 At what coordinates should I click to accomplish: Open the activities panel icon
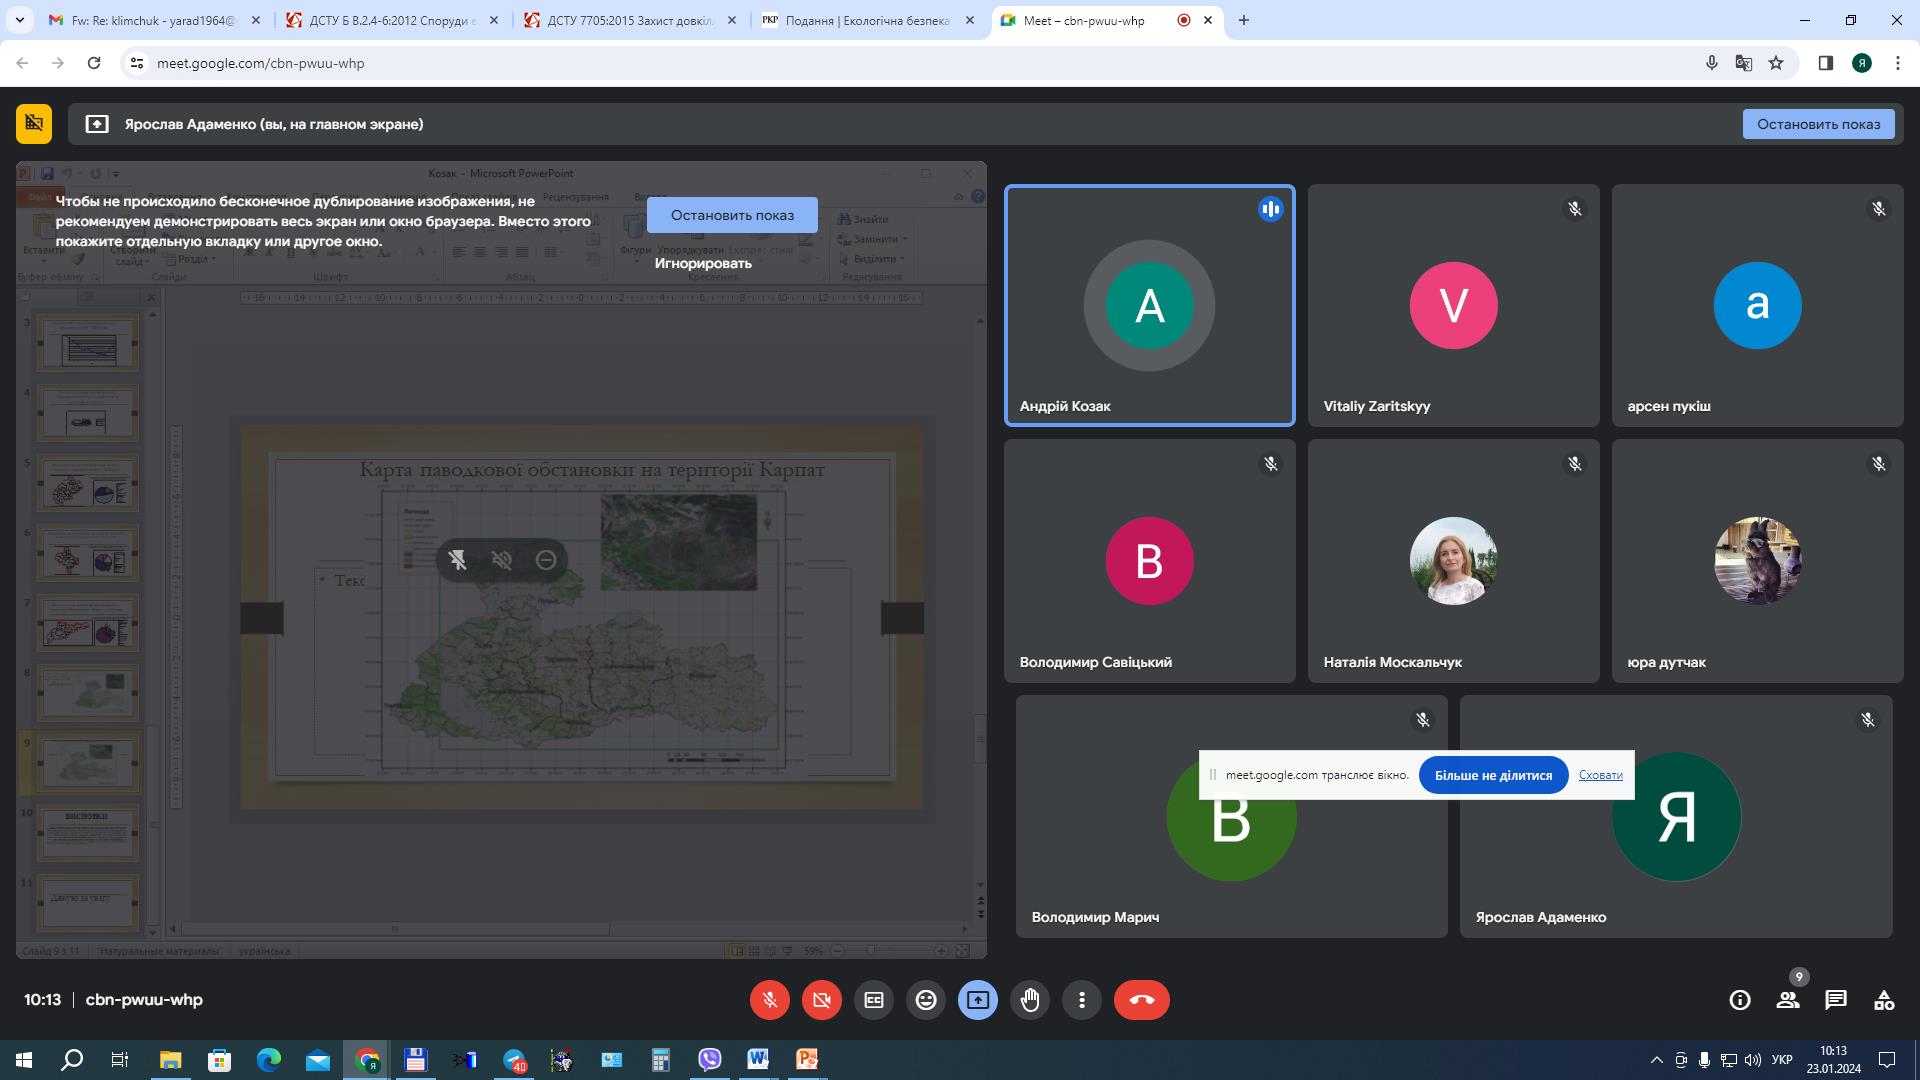click(1884, 1000)
